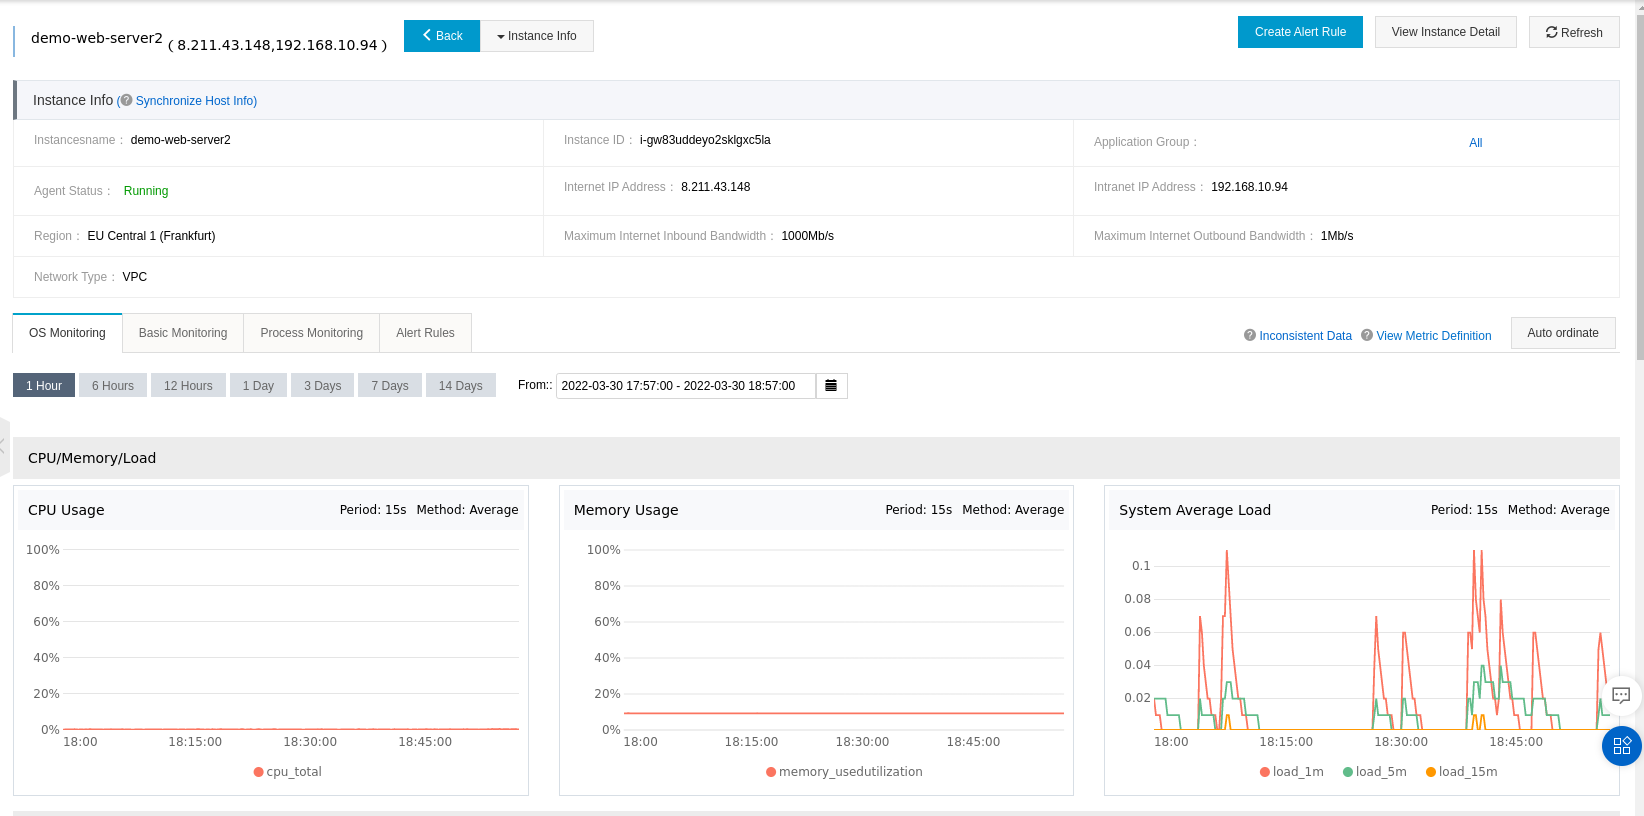1644x816 pixels.
Task: Click Intranet IP 192.168.10.94 value
Action: [1249, 187]
